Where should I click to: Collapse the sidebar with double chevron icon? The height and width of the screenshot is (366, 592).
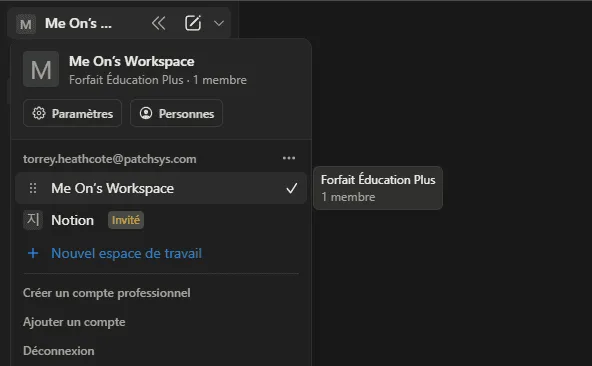pos(159,23)
